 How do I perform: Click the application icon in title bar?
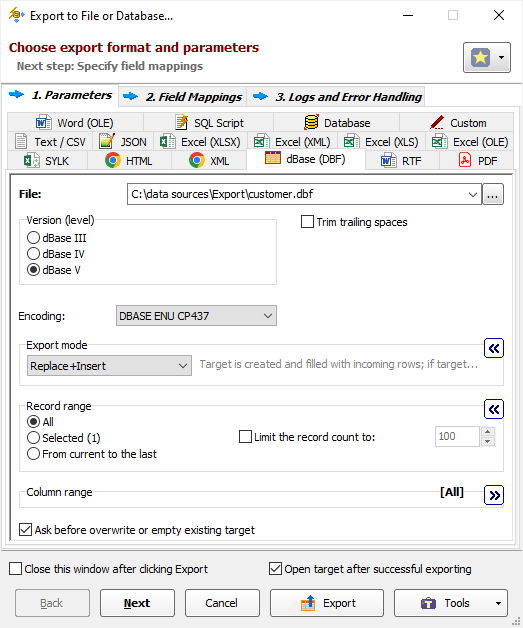click(16, 15)
